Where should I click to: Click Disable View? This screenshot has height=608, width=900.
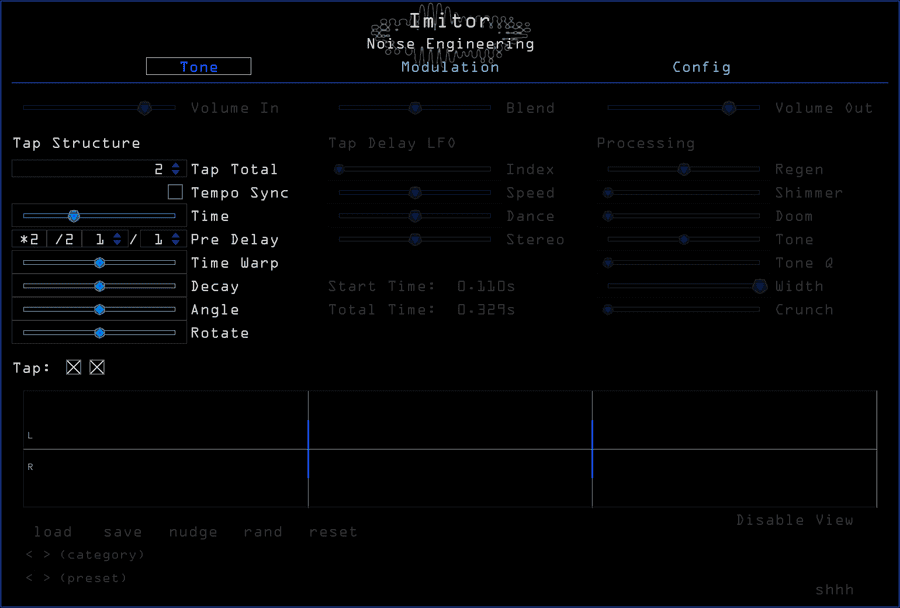tap(794, 520)
